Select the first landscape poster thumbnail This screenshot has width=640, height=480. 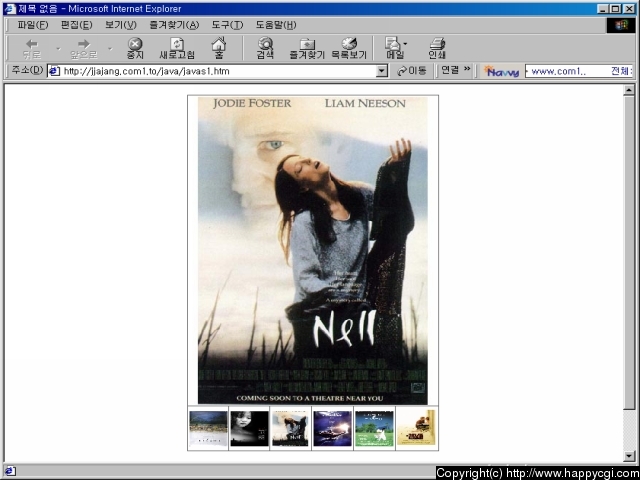point(208,428)
